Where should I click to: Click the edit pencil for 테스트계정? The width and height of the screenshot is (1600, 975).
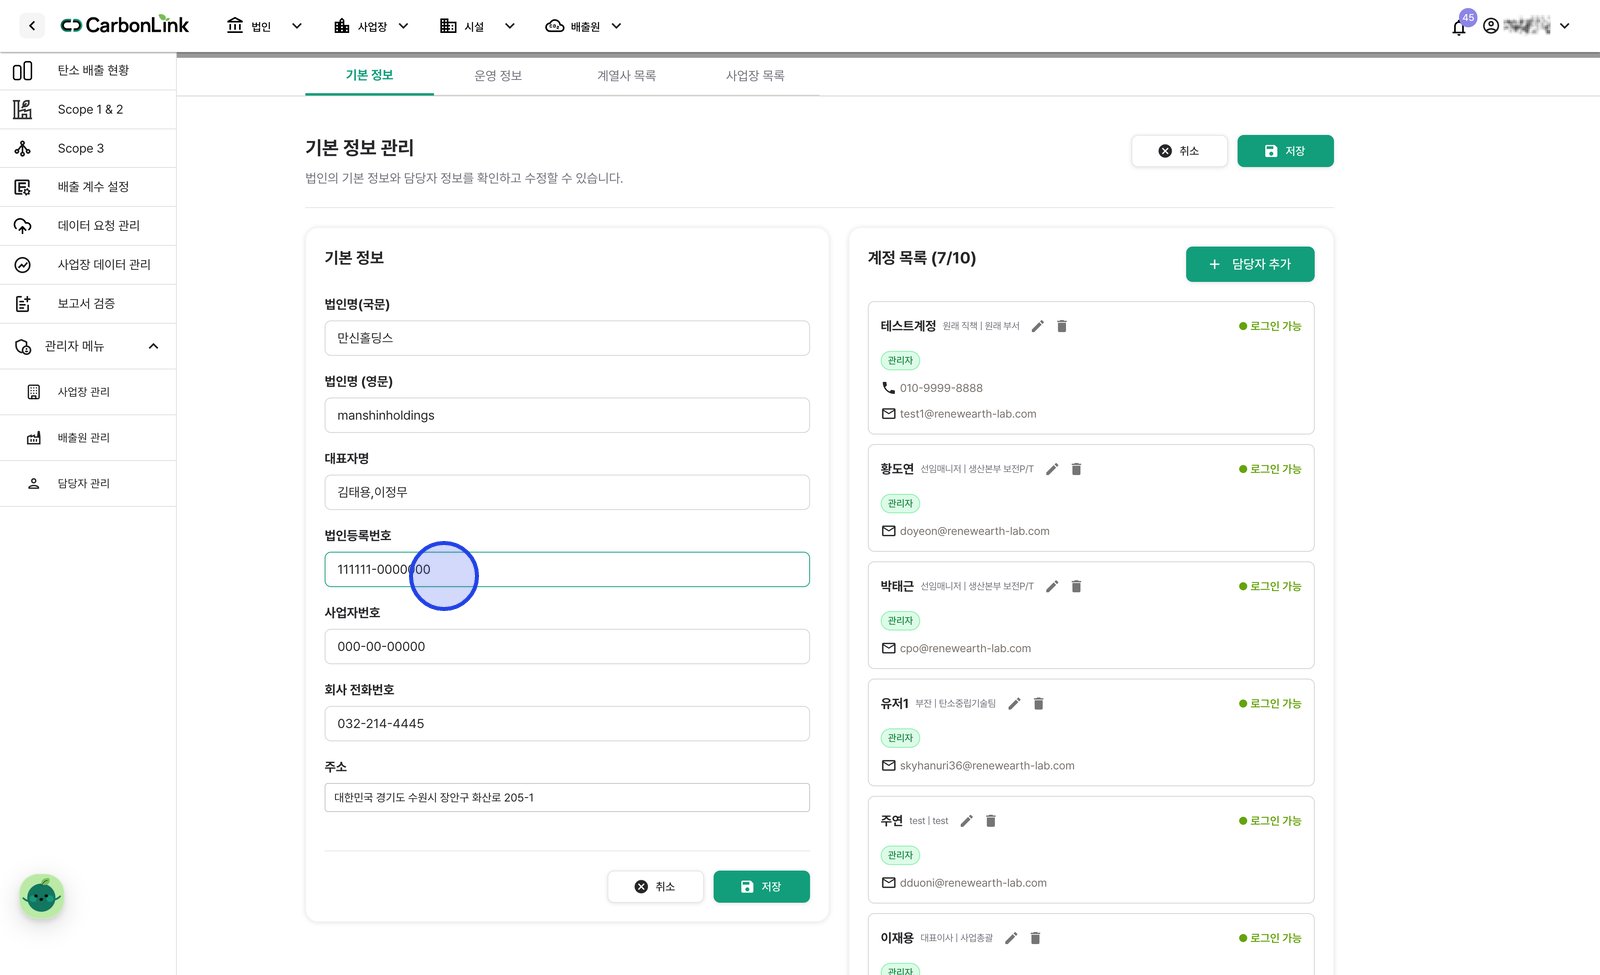1038,326
